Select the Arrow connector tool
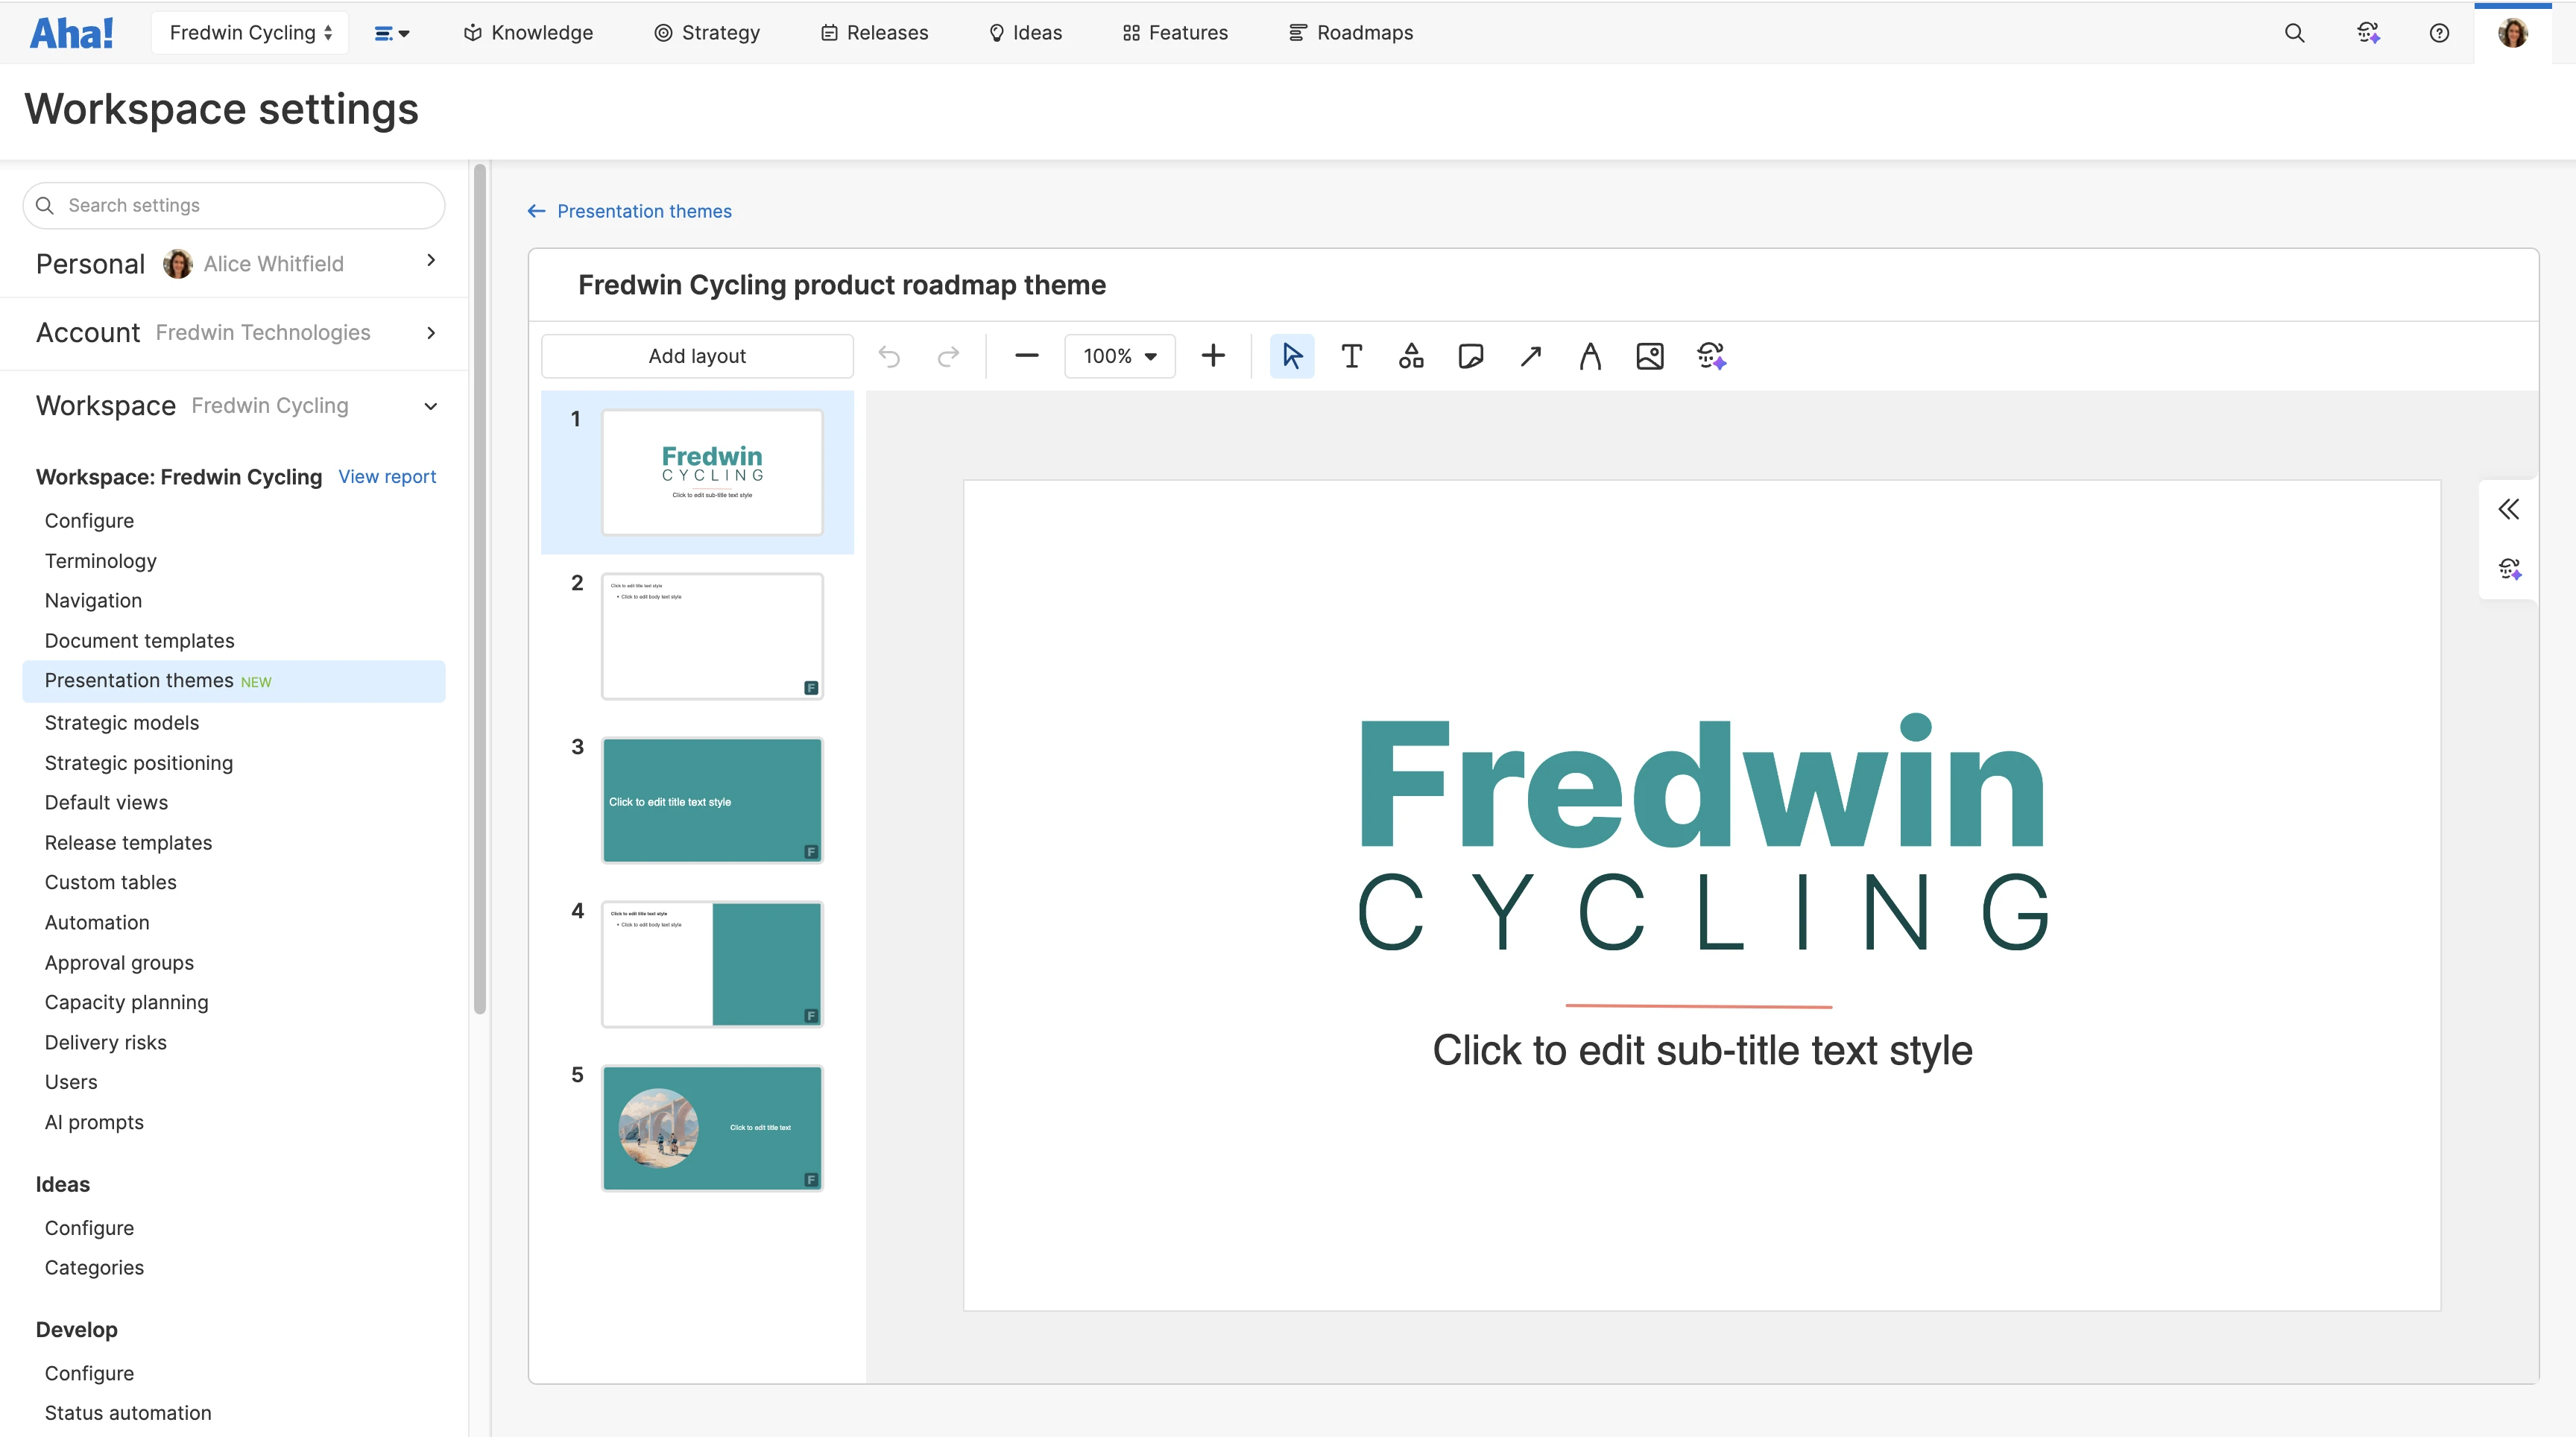 click(x=1530, y=355)
